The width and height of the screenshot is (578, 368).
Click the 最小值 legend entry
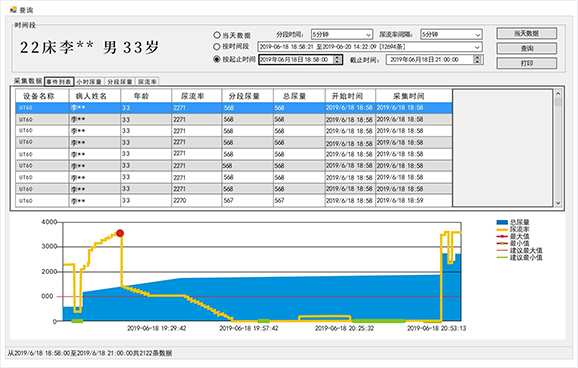tap(513, 243)
